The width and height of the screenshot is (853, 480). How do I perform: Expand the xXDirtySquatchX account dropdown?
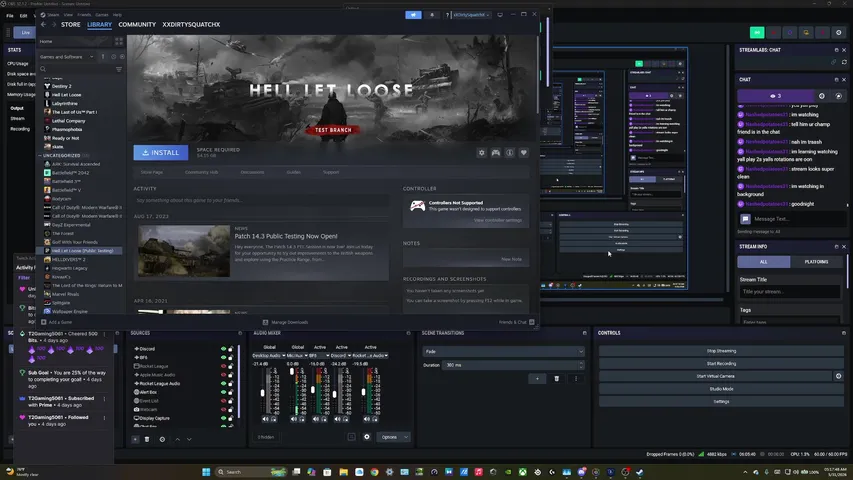[x=472, y=15]
